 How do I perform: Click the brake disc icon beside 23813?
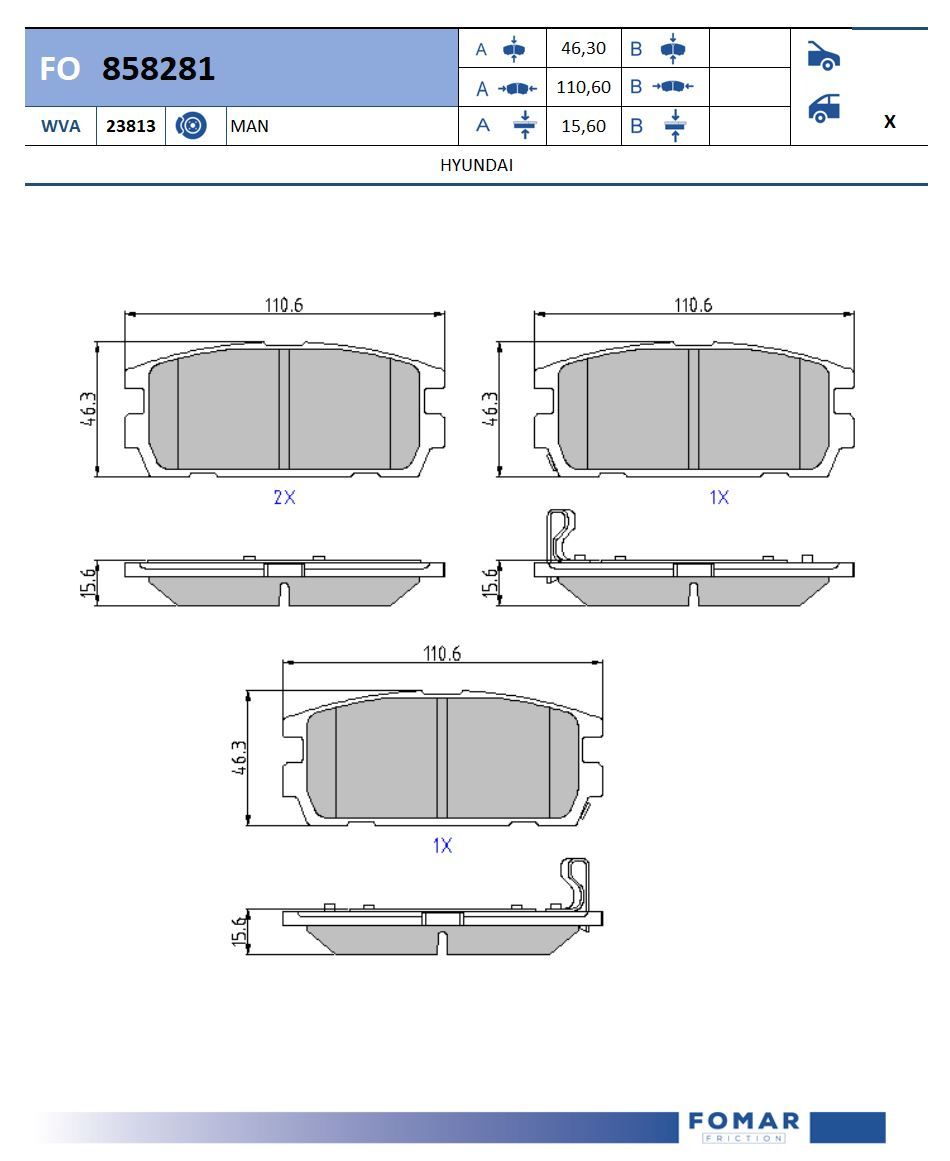pos(191,126)
